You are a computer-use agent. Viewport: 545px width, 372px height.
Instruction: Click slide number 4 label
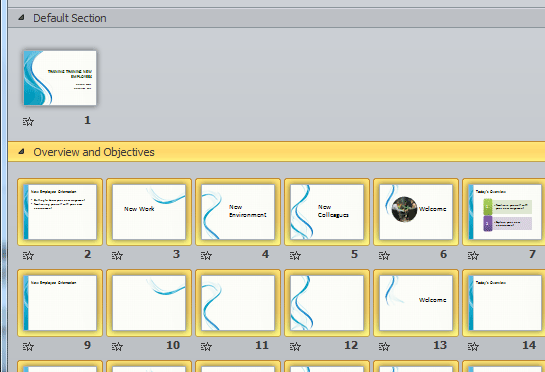click(x=266, y=254)
